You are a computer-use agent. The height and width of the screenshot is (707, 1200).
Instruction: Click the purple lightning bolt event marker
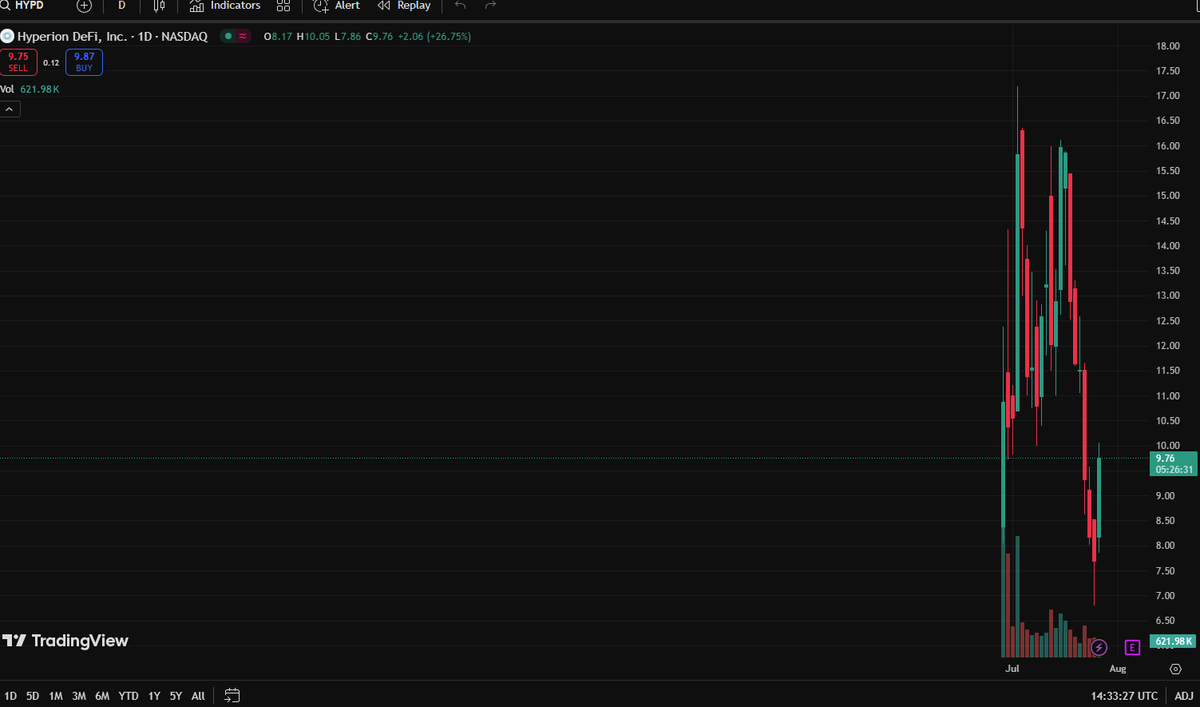pos(1099,648)
